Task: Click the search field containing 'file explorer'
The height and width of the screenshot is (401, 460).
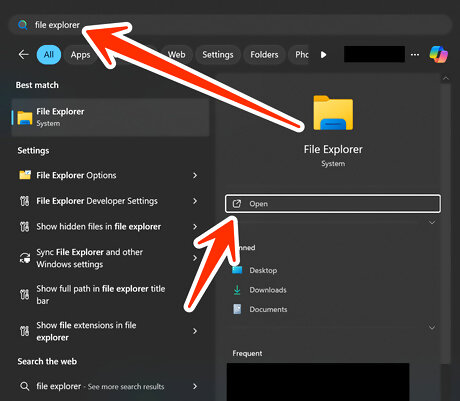Action: point(230,25)
